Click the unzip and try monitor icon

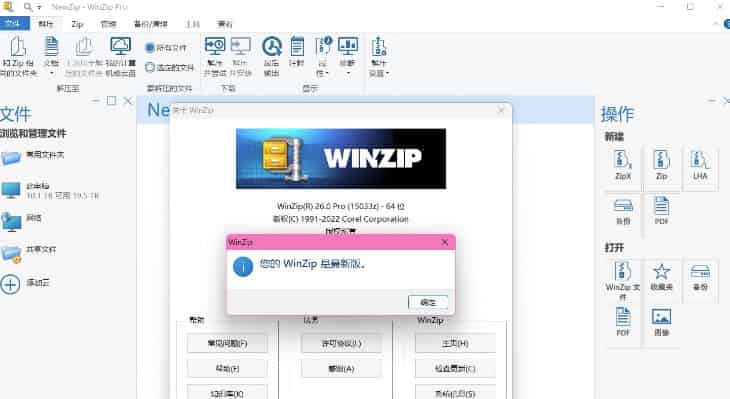(x=215, y=47)
